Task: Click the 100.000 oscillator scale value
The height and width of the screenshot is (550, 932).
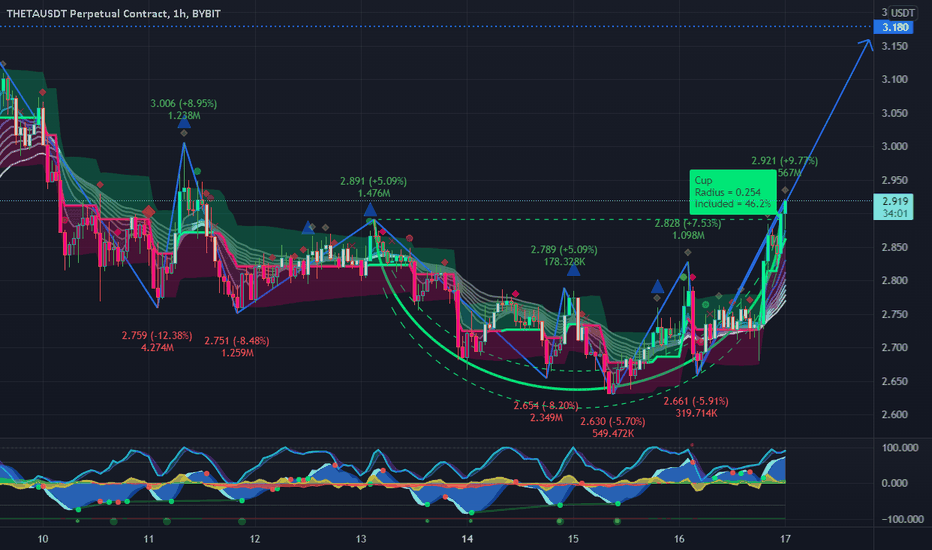Action: point(900,448)
